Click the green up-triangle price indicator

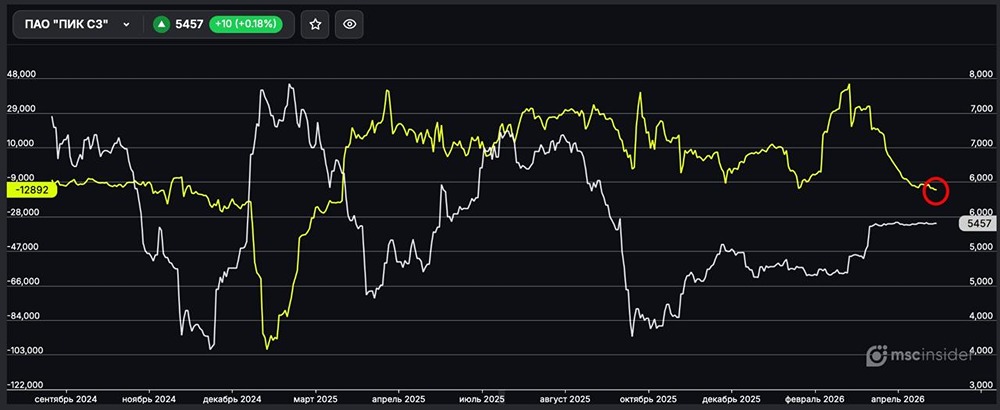click(x=161, y=24)
